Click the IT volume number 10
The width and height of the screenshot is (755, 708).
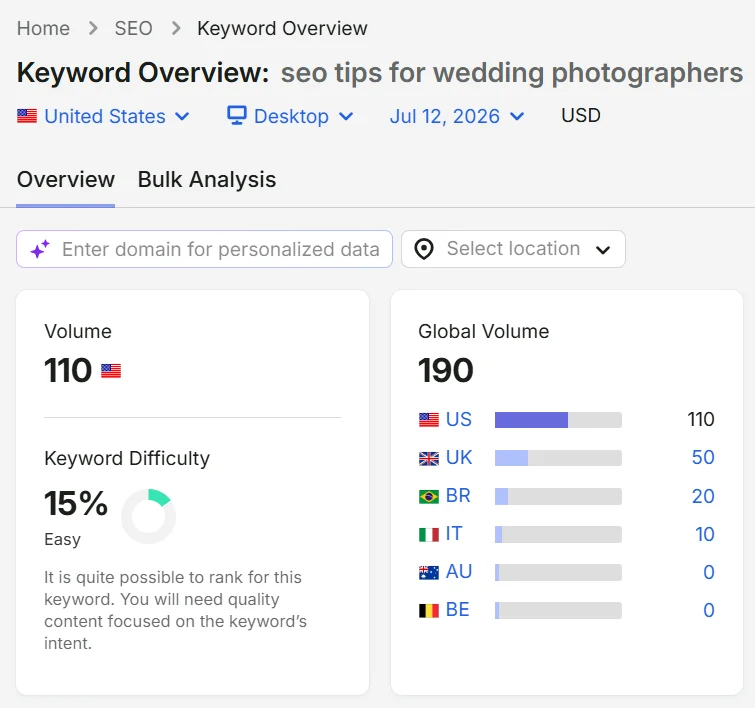(704, 534)
